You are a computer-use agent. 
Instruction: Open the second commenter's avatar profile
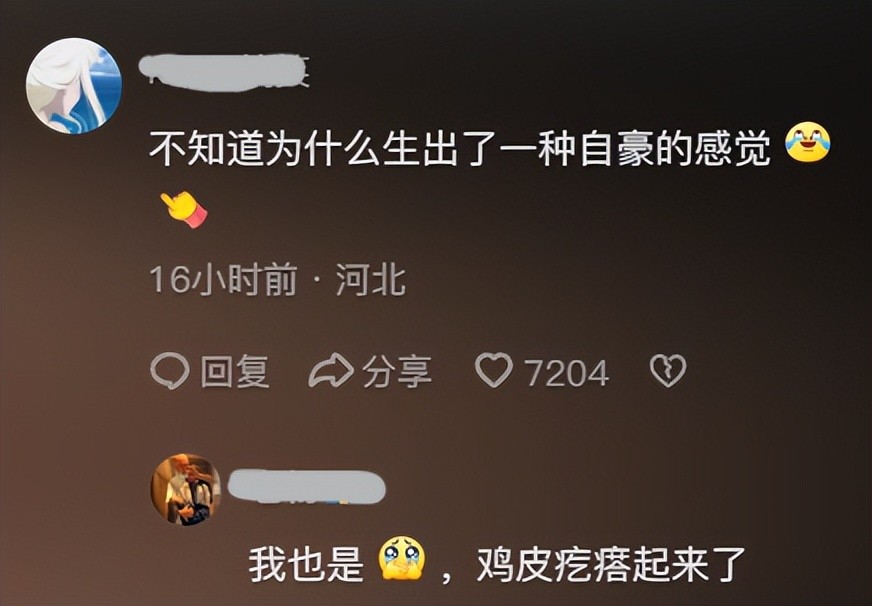click(x=187, y=489)
